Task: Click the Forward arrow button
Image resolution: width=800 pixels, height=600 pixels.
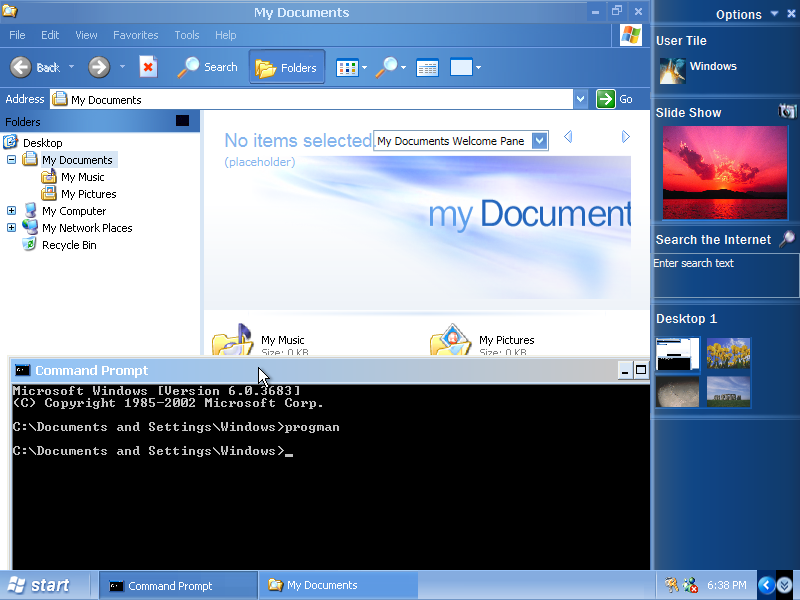Action: (99, 67)
